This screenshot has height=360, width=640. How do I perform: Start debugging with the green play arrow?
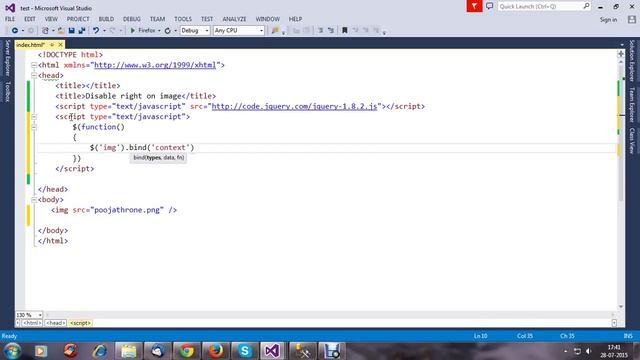coord(133,31)
